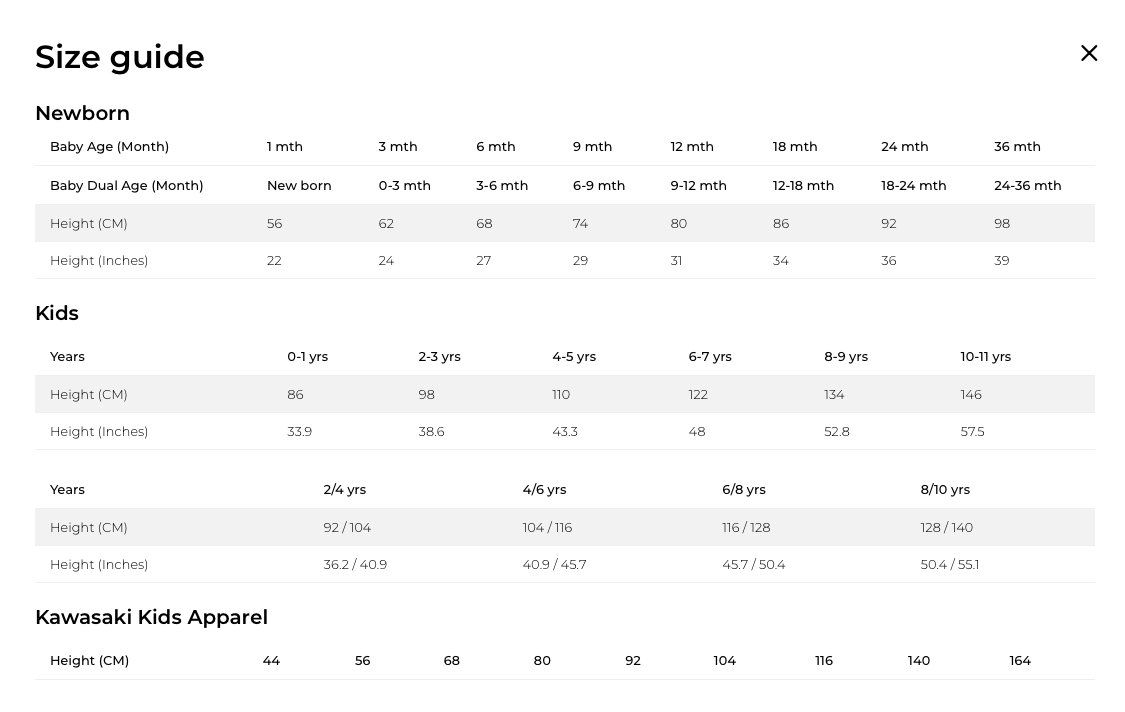Screen dimensions: 1125x712
Task: Click the 128 / 140 height cell
Action: pos(946,527)
